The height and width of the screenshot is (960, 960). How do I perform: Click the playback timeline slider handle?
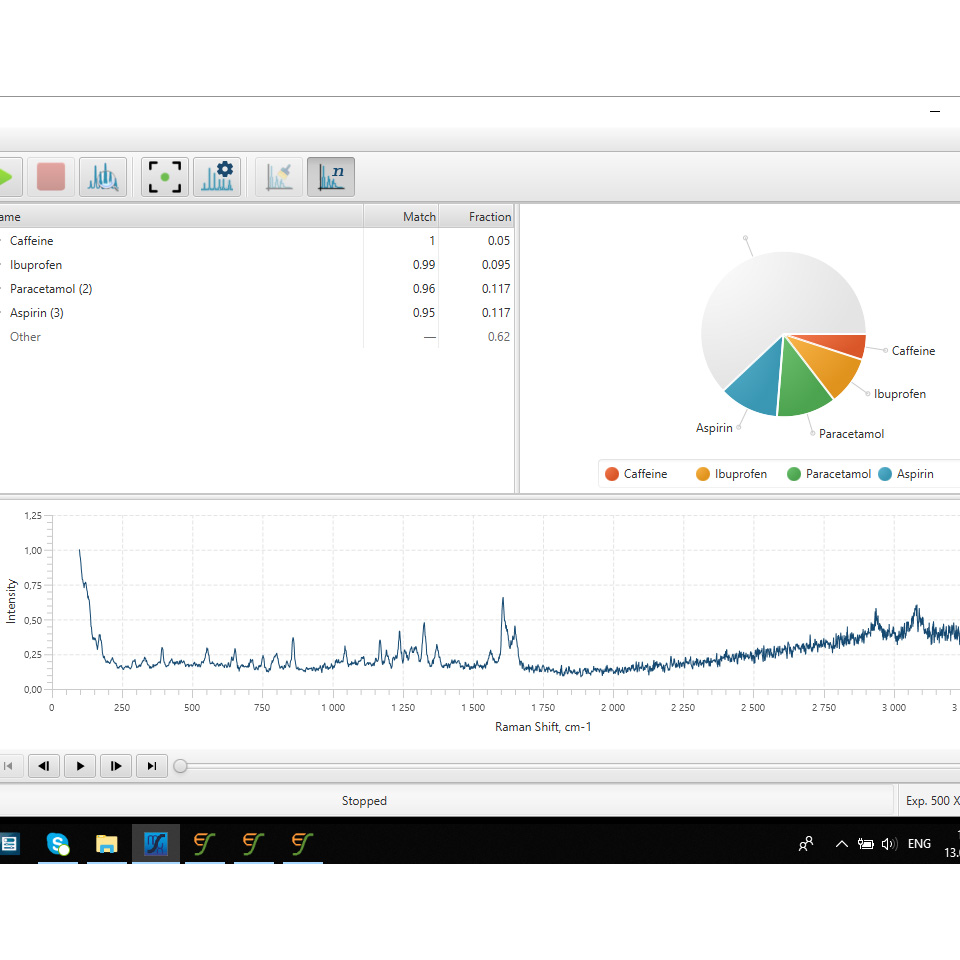pyautogui.click(x=180, y=766)
